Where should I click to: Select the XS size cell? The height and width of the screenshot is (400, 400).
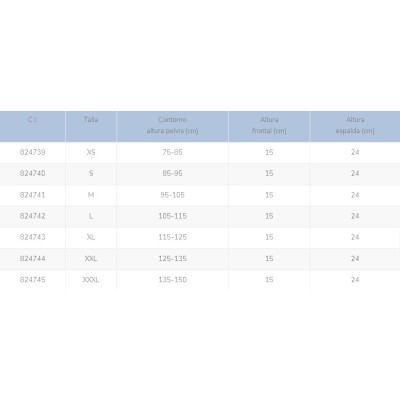tap(91, 152)
